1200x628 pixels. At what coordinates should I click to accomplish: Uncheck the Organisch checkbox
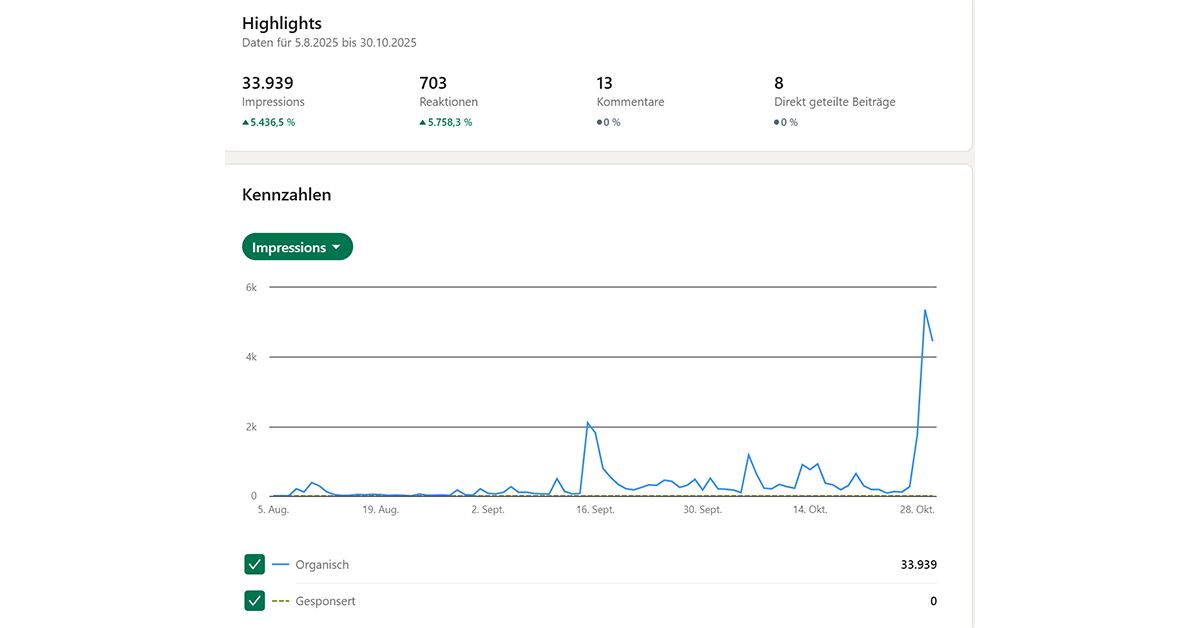[254, 565]
